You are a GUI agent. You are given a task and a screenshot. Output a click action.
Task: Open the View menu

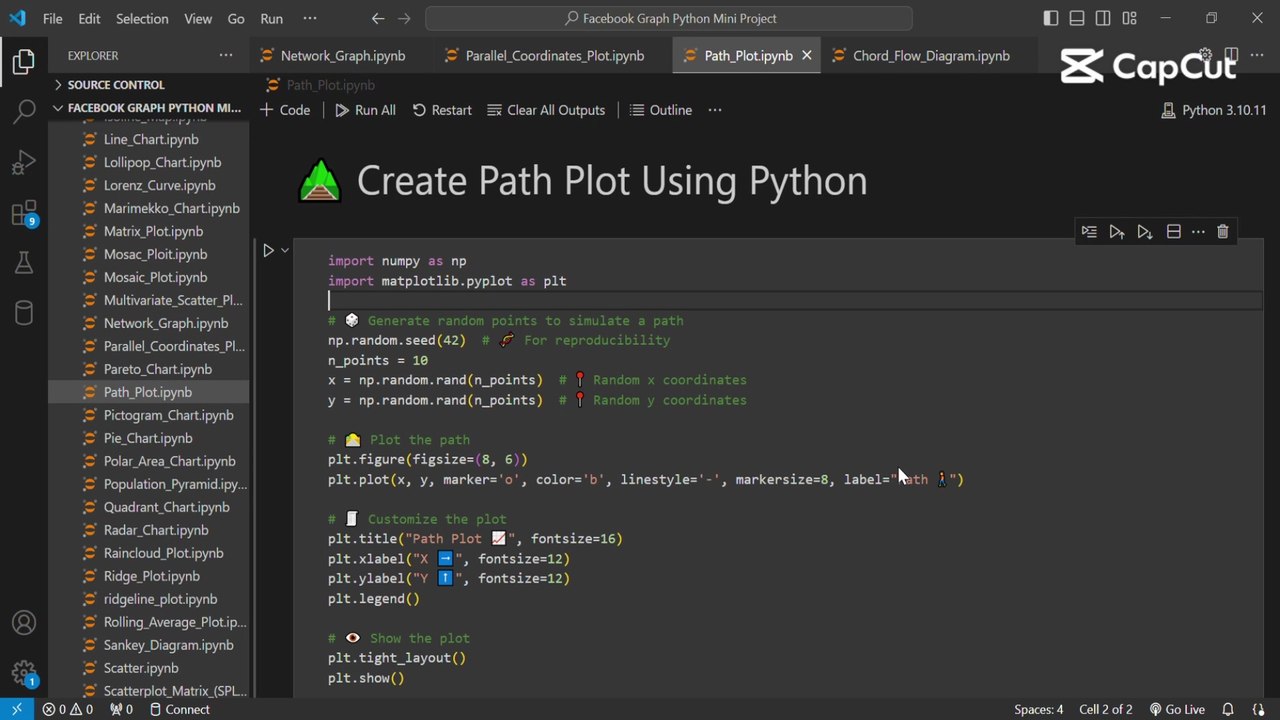tap(198, 18)
